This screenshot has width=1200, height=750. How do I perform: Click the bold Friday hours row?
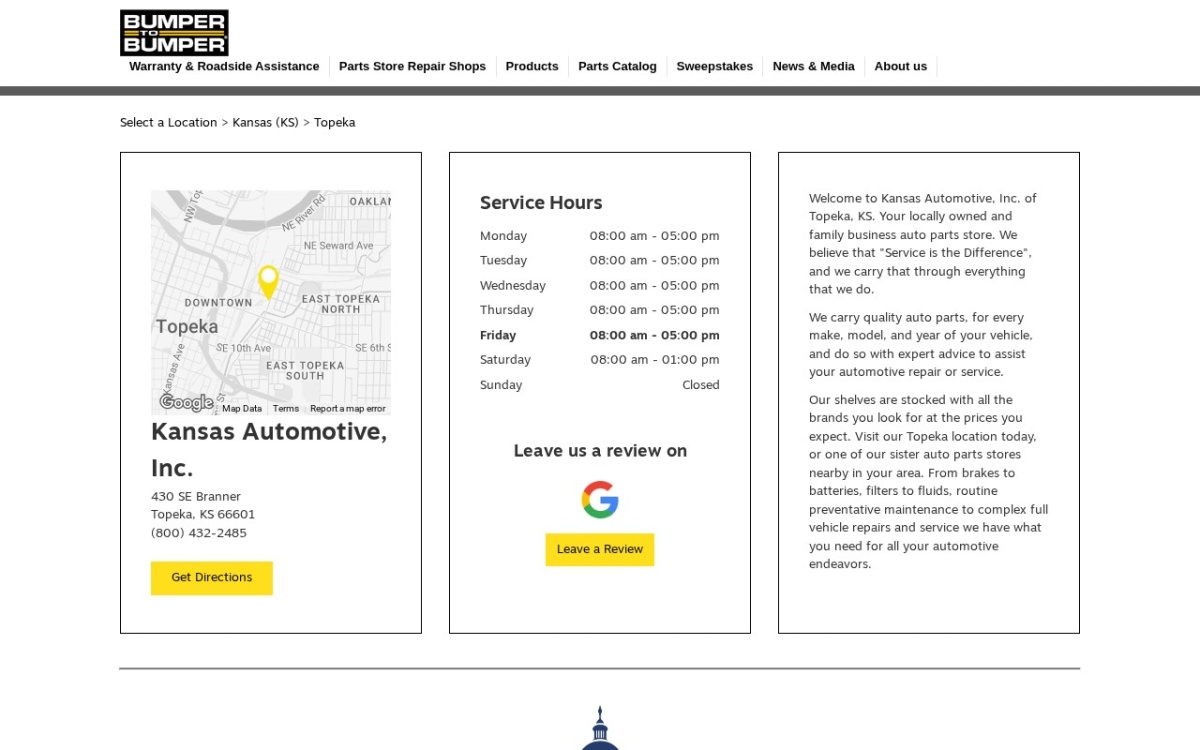[x=600, y=335]
